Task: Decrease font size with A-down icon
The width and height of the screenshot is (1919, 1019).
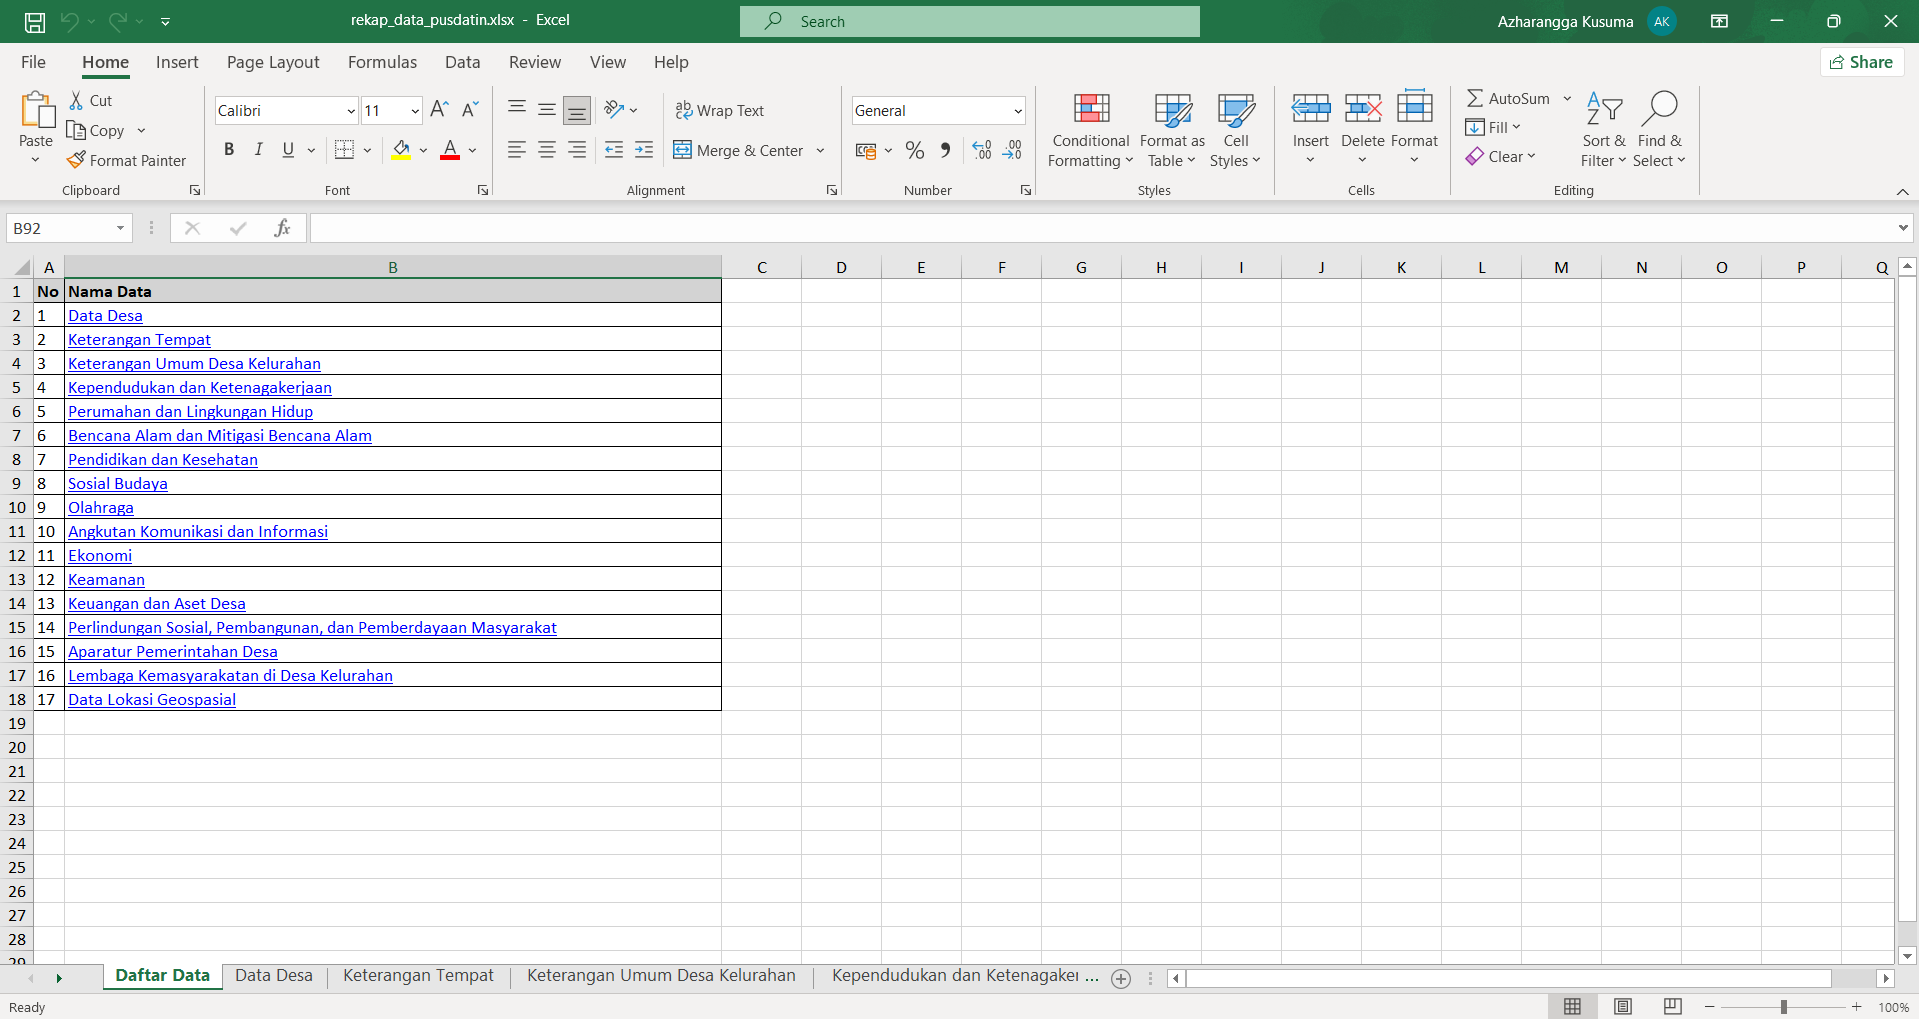Action: point(470,110)
